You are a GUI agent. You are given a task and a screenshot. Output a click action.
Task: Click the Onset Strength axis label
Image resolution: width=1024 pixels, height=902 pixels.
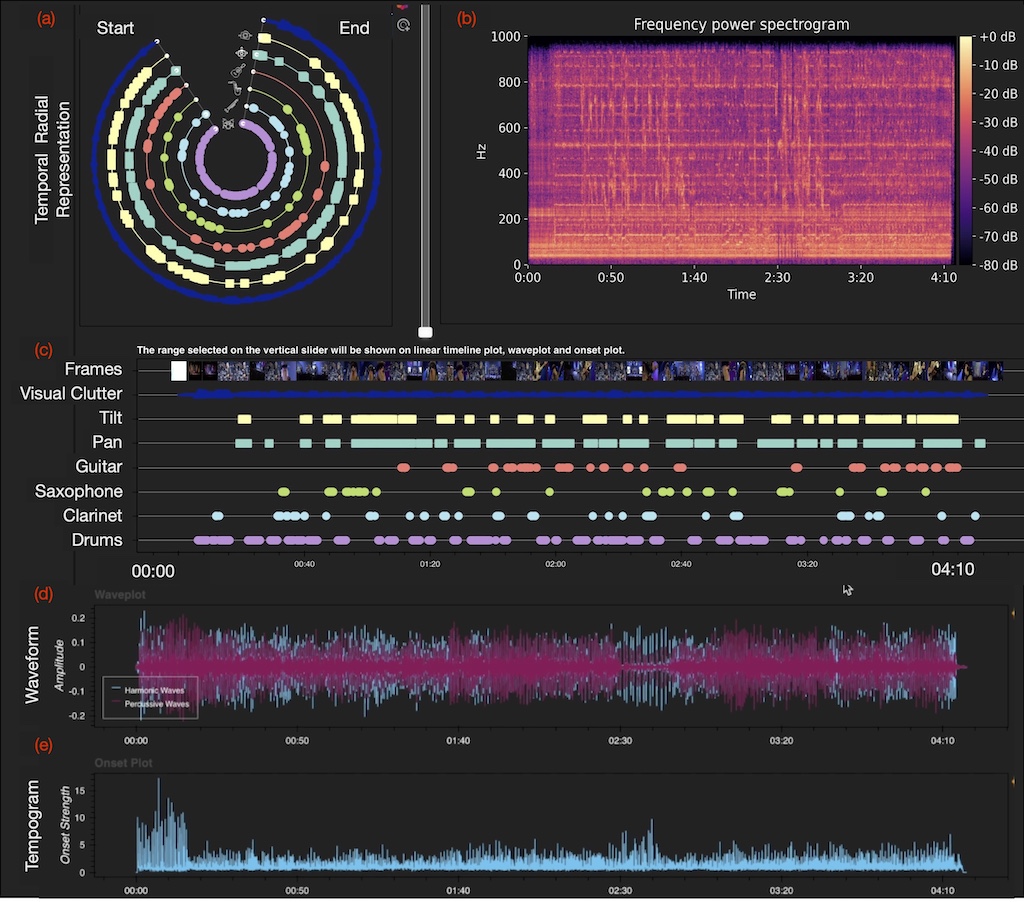point(65,824)
